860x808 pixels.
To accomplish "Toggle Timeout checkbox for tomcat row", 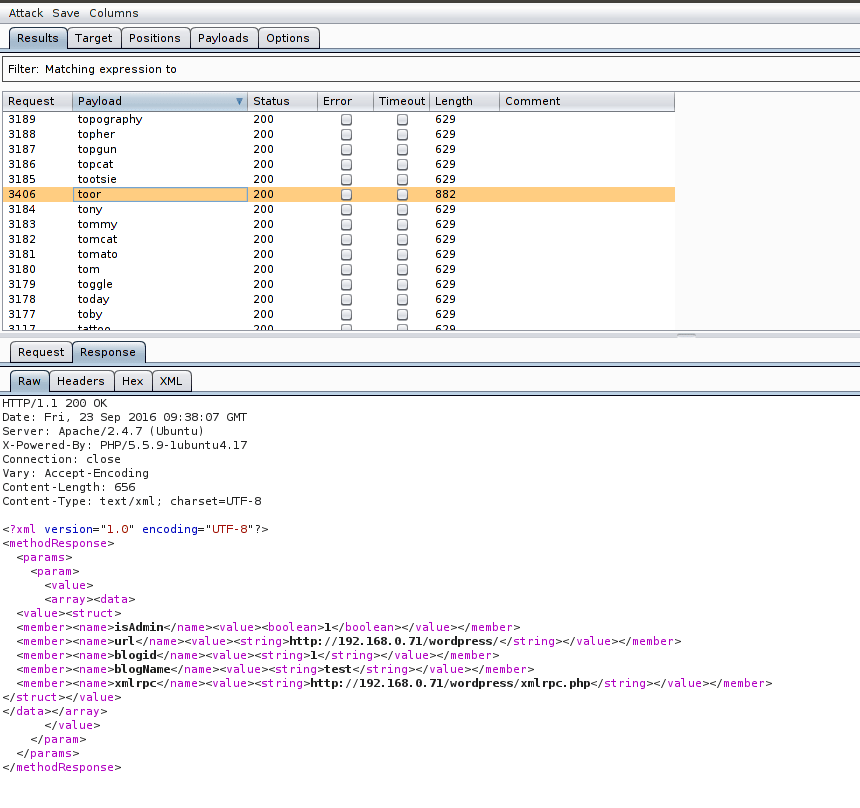I will click(402, 239).
